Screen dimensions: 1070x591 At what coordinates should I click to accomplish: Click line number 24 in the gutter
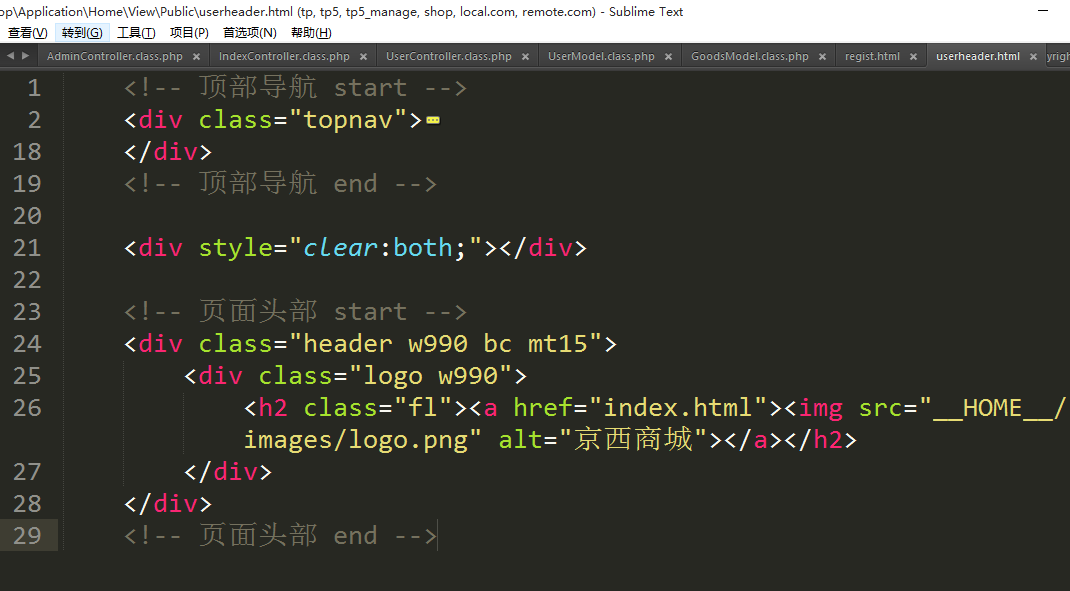[x=28, y=344]
